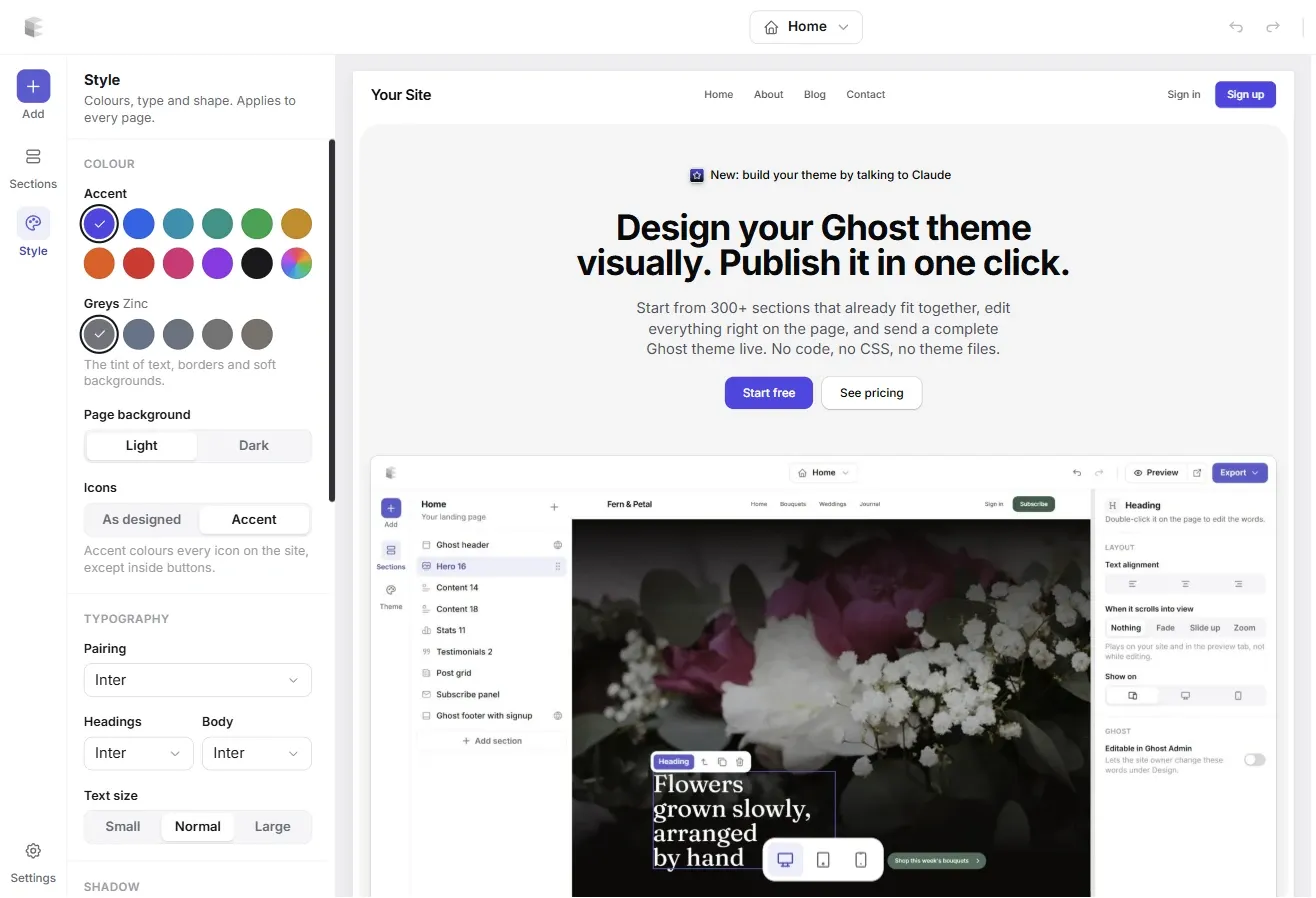Set icons to As designed
Screen dimensions: 1316x898
point(142,520)
